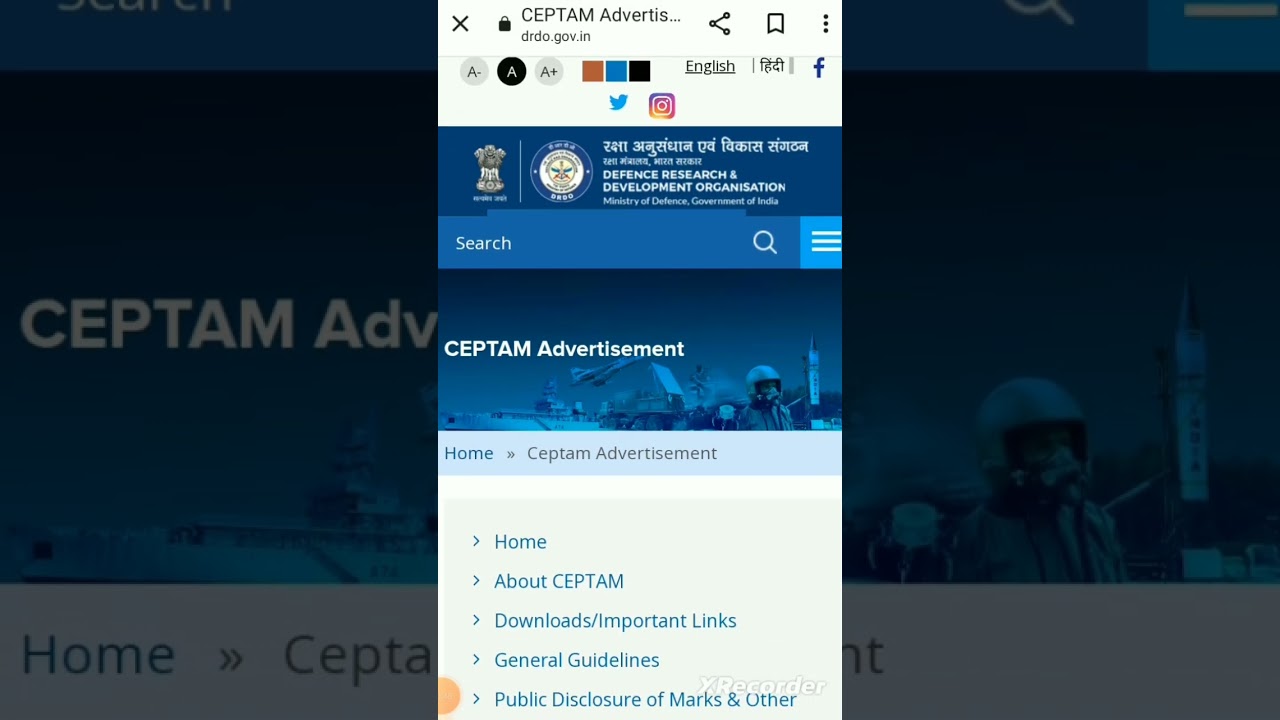Click the page title CEPTAM Advertis...

tap(601, 15)
